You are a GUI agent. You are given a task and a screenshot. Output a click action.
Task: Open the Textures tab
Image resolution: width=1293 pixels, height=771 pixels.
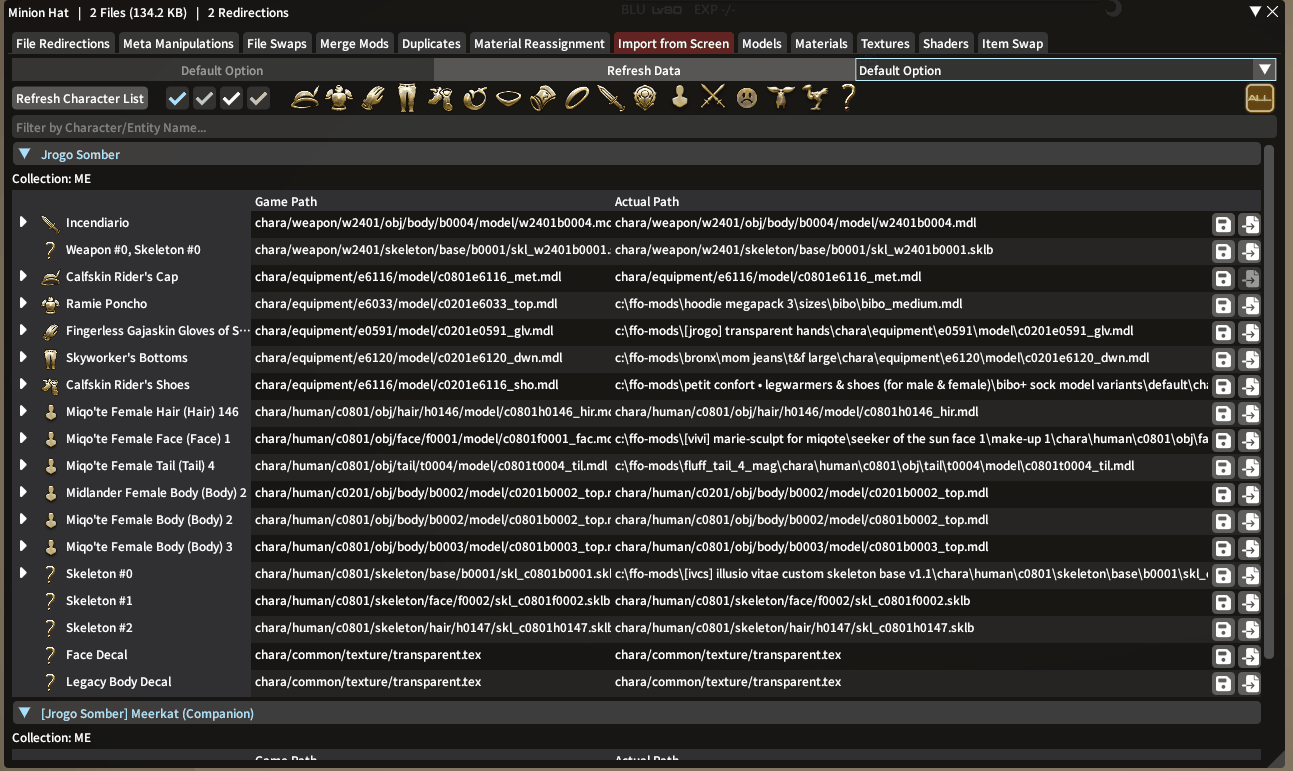click(885, 44)
